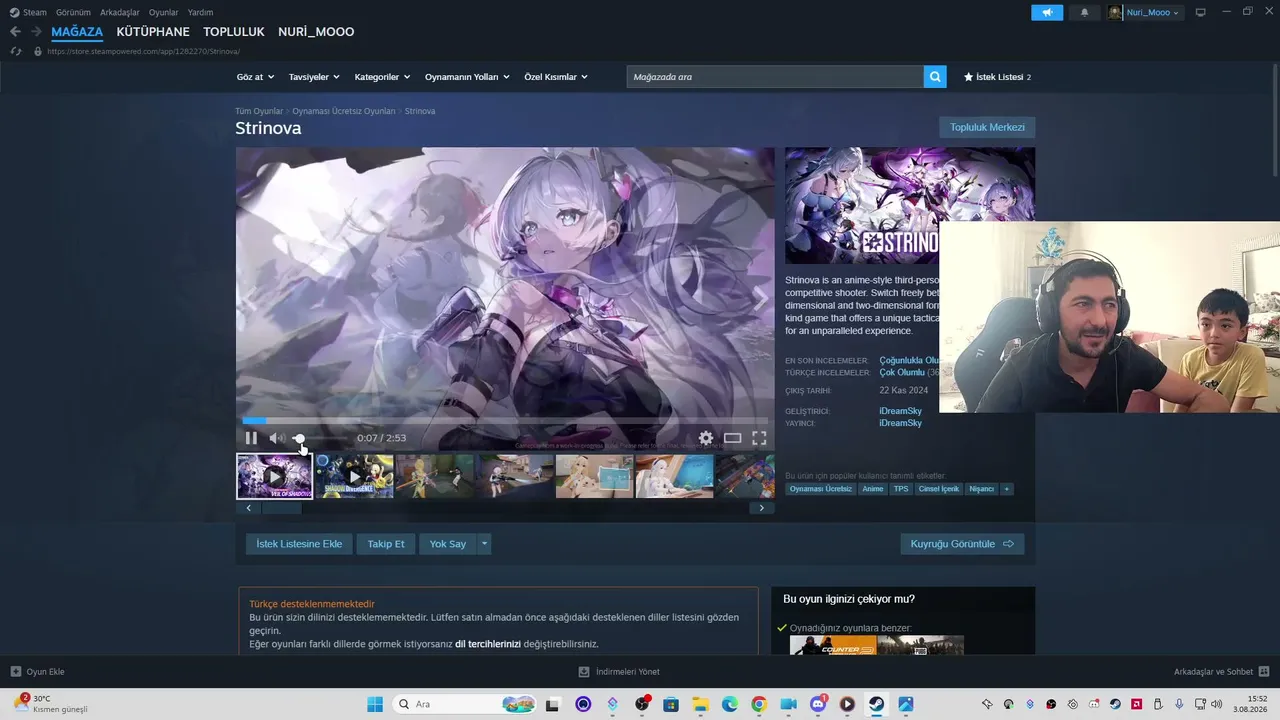Select the Veil of Shadows trailer thumbnail
The image size is (1280, 720).
coord(274,476)
